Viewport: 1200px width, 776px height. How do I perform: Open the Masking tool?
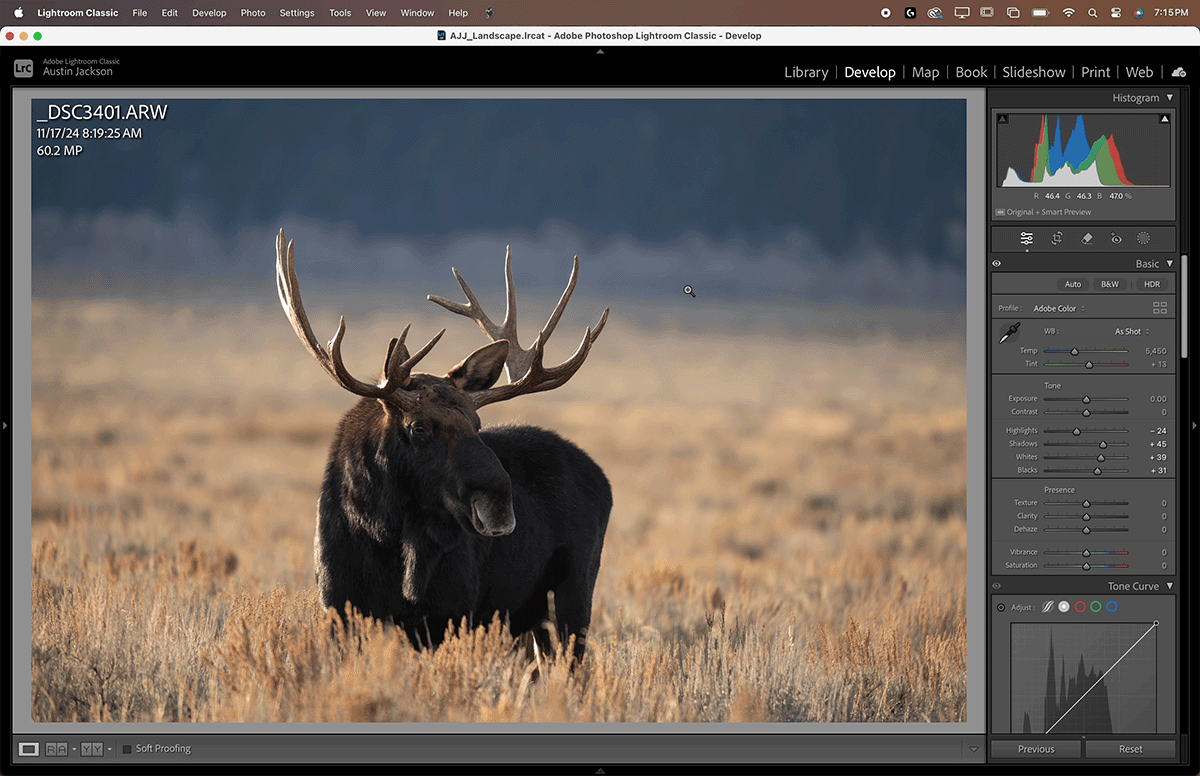click(1144, 239)
